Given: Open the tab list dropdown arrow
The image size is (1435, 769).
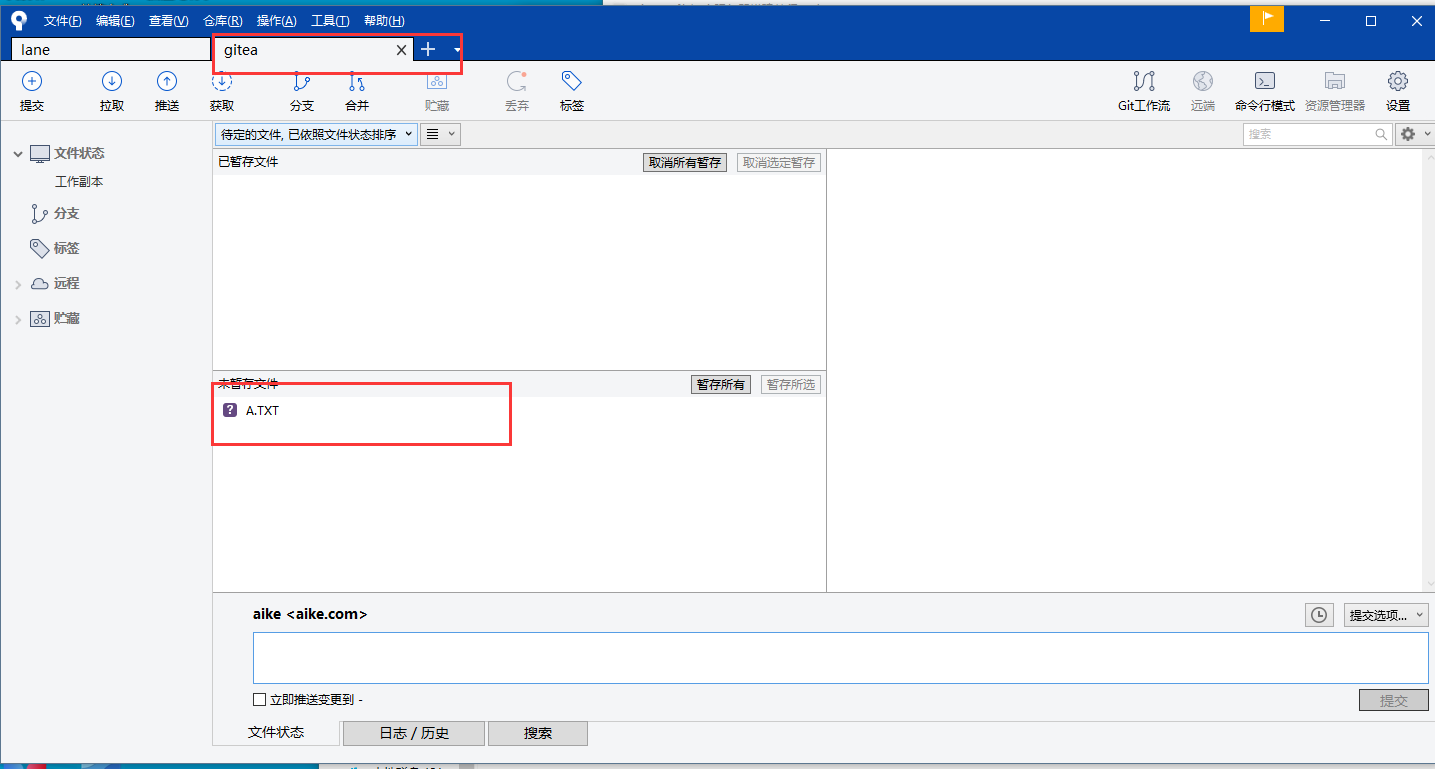Looking at the screenshot, I should point(457,50).
